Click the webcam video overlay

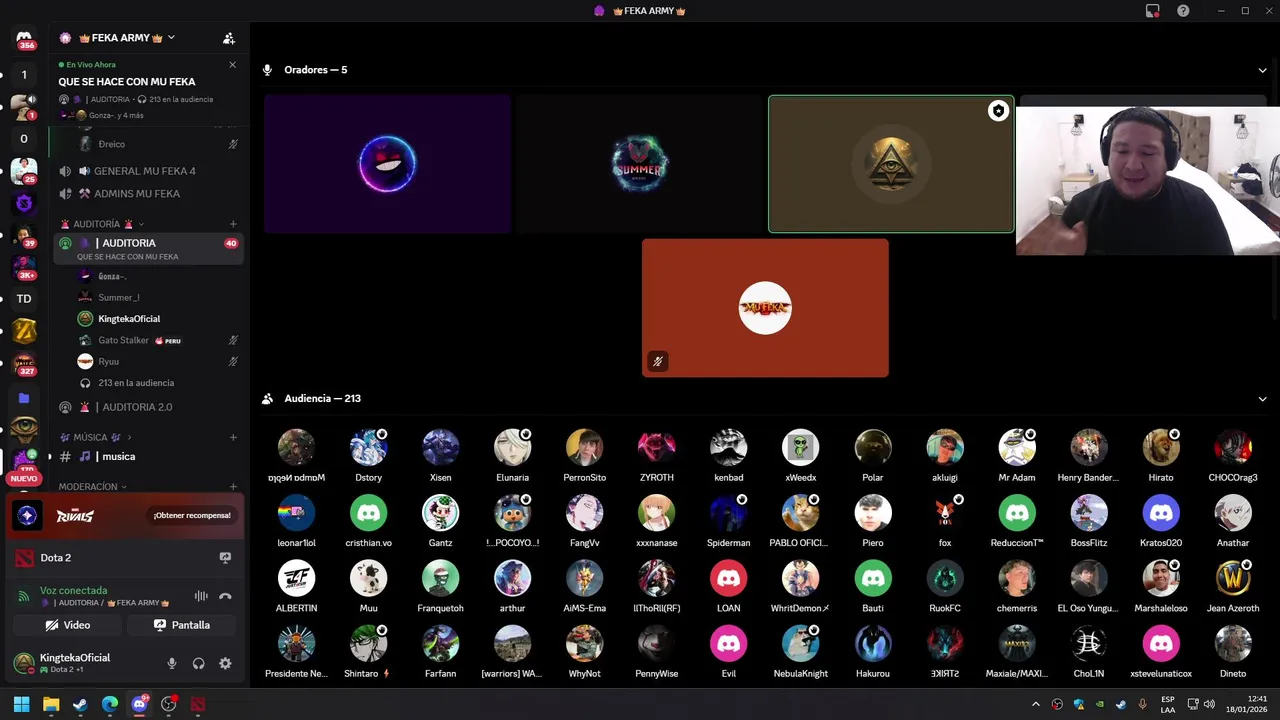pyautogui.click(x=1148, y=181)
